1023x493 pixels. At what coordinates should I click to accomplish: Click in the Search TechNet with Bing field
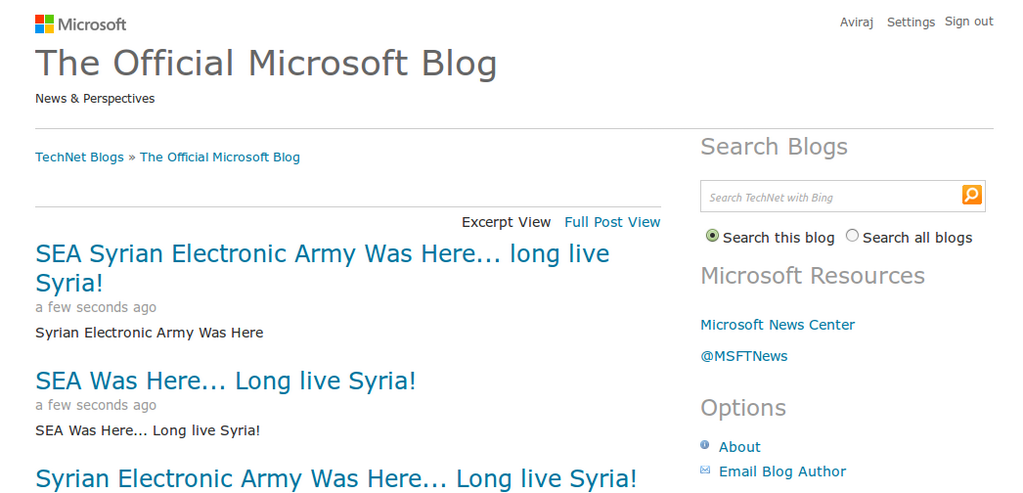click(830, 197)
